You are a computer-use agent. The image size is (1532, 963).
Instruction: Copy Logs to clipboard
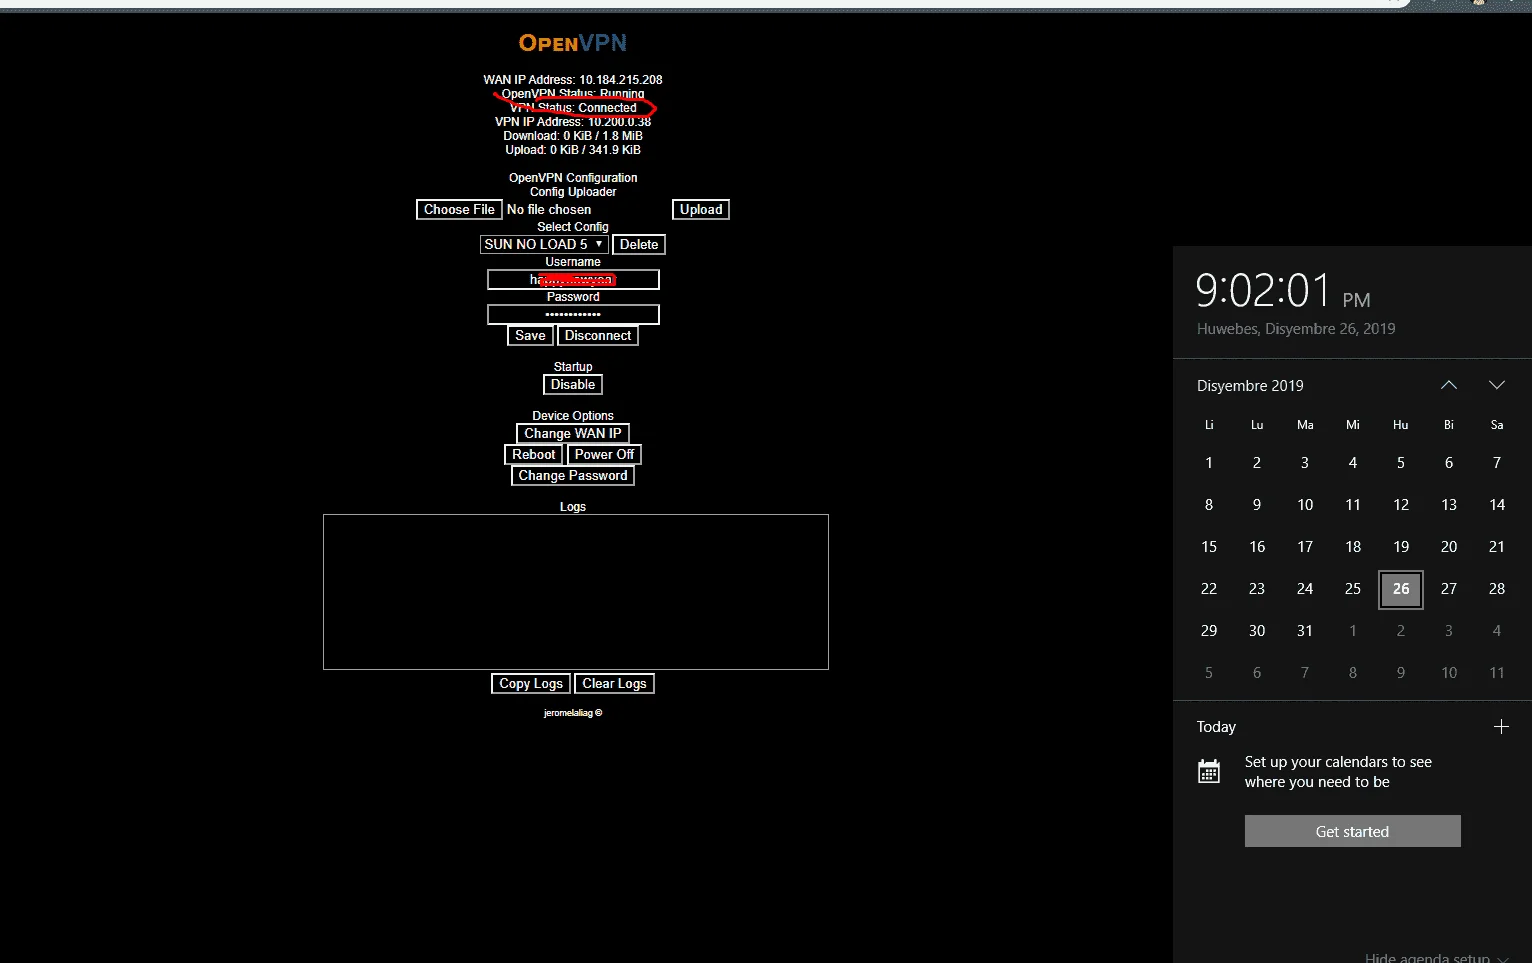(531, 683)
